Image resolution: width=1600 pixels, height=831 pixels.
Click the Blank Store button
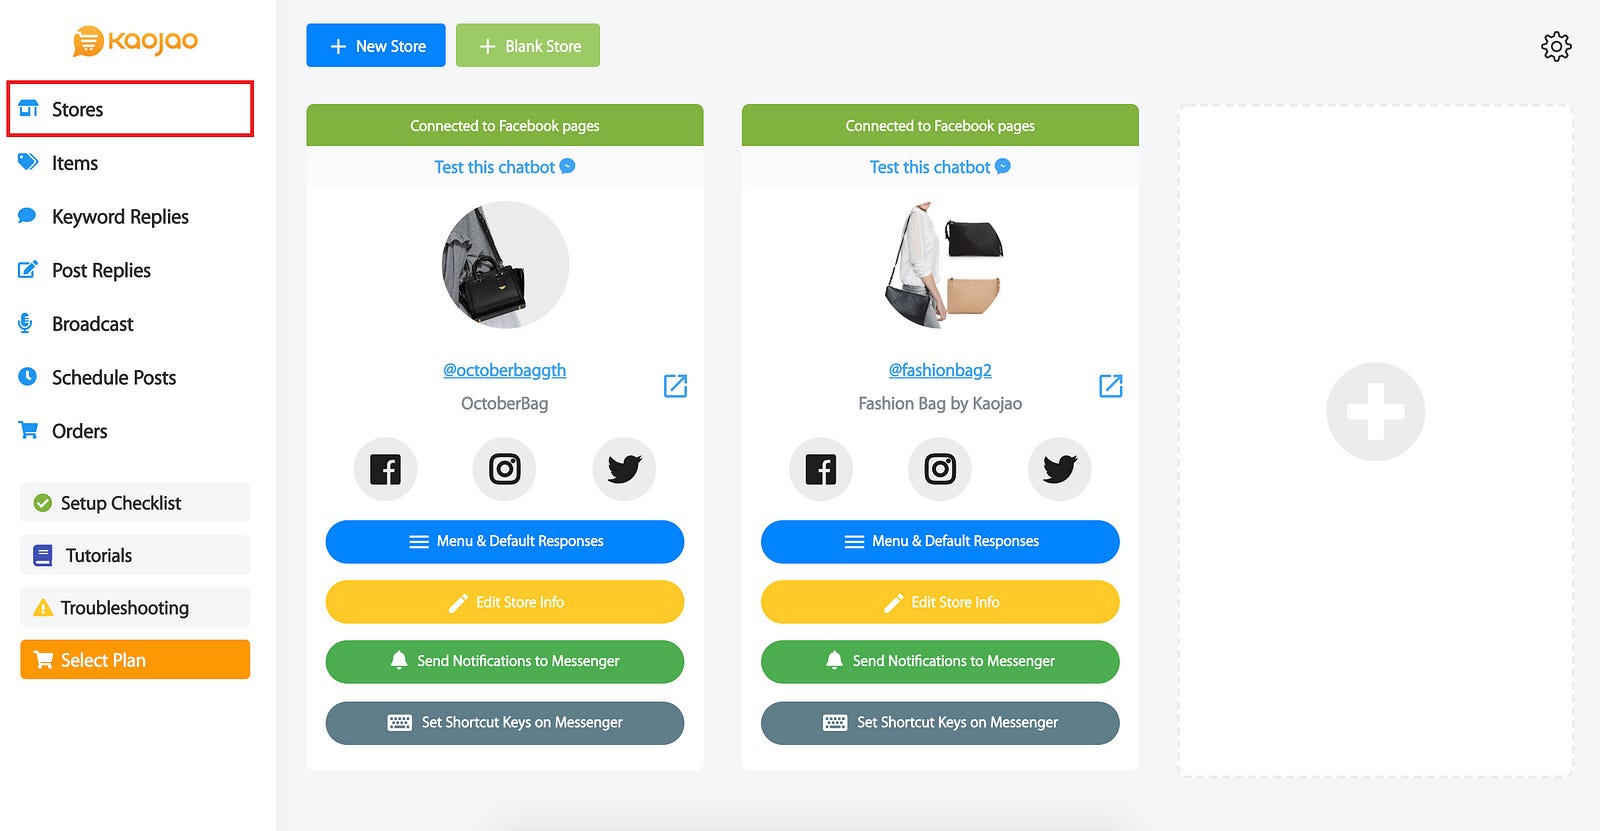528,46
